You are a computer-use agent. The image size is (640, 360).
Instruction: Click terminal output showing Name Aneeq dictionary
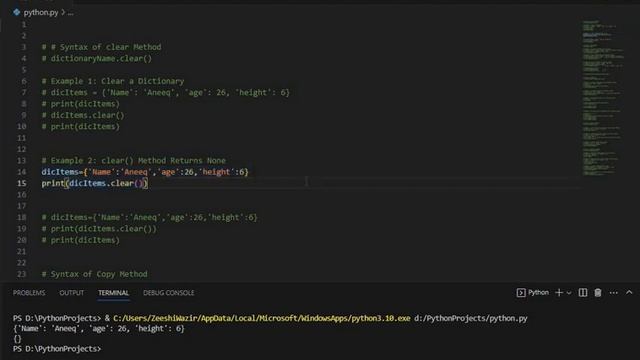[x=99, y=328]
